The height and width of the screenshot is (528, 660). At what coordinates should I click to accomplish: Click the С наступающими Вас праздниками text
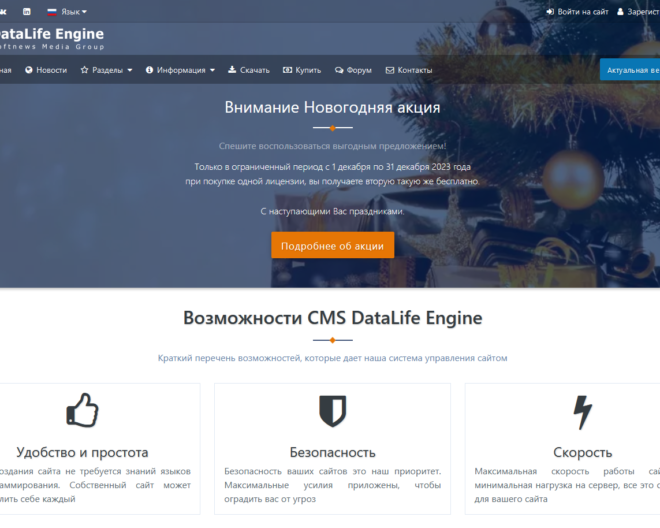pos(333,211)
